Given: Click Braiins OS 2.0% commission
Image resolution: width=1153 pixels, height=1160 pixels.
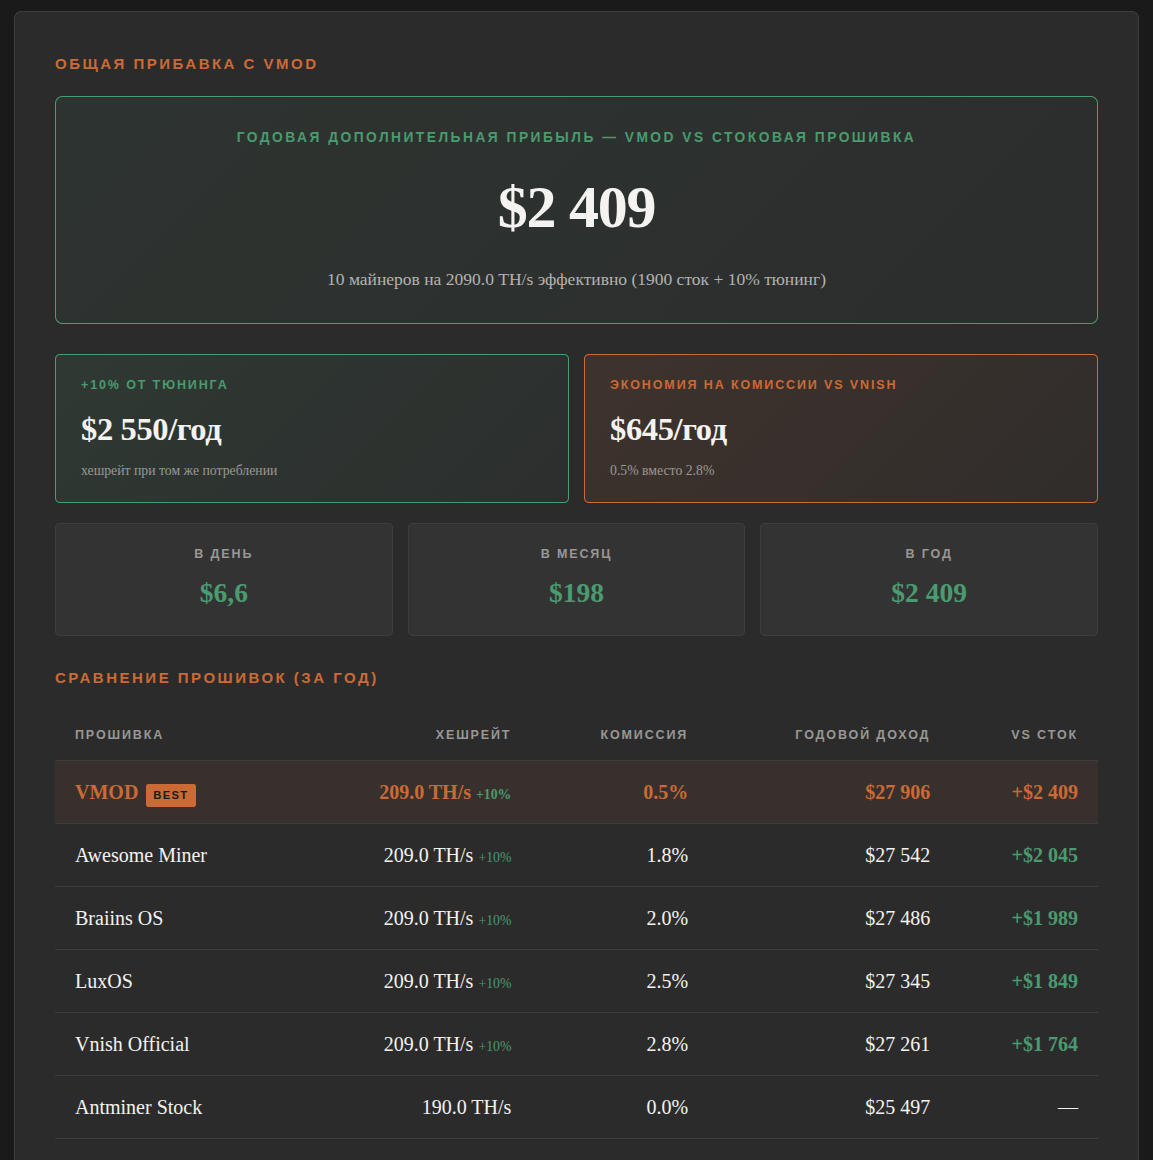Looking at the screenshot, I should click(x=667, y=918).
